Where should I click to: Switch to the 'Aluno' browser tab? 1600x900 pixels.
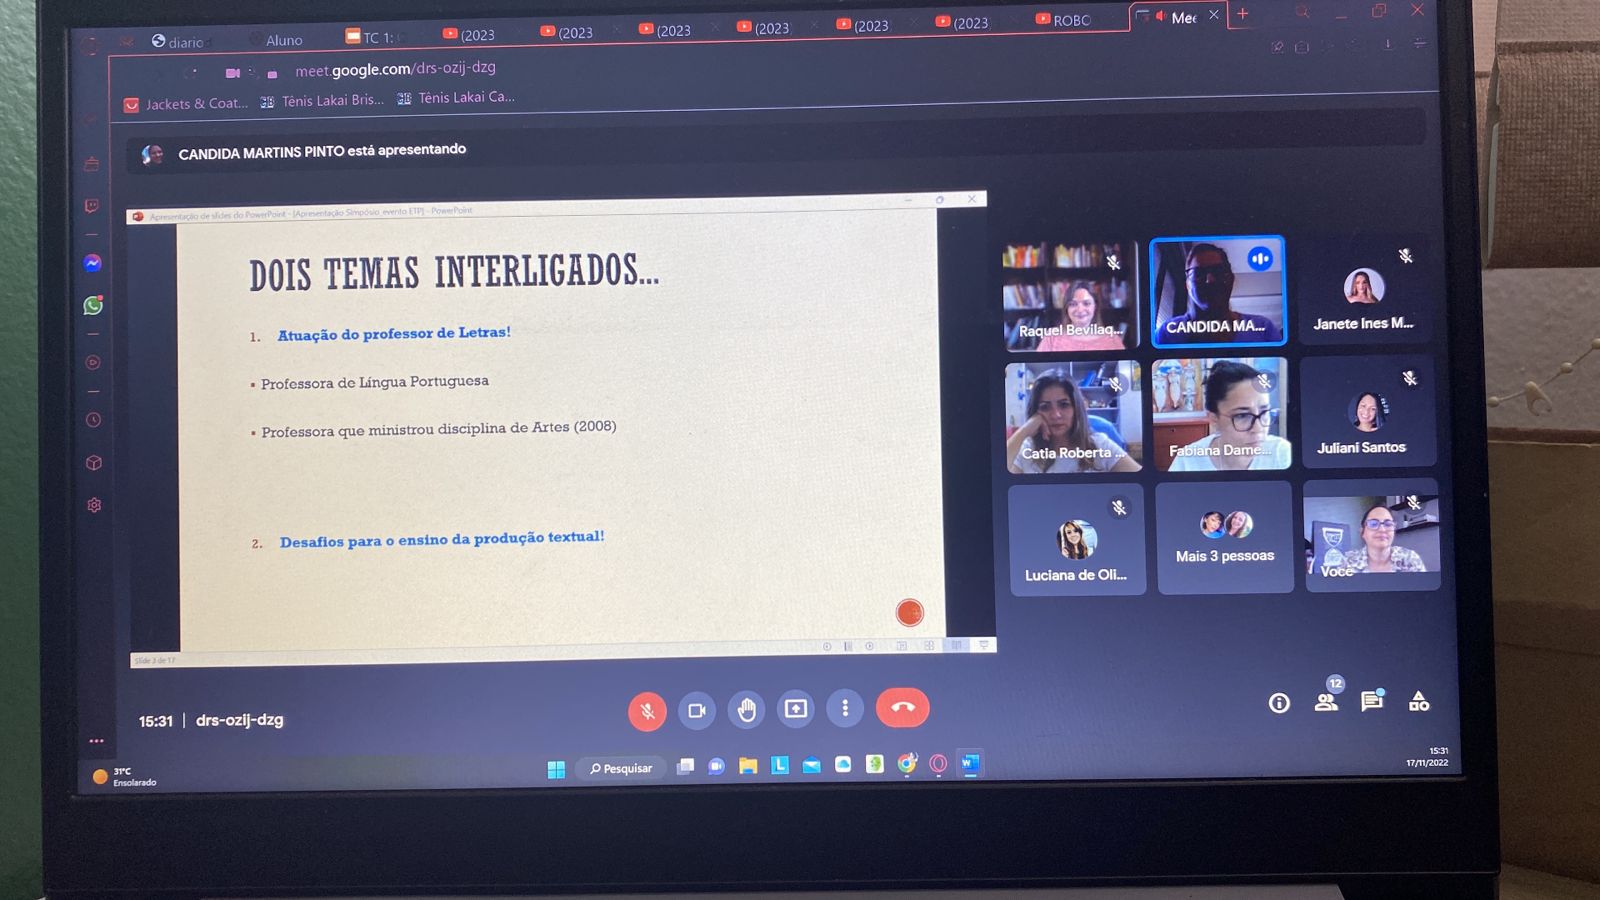284,40
